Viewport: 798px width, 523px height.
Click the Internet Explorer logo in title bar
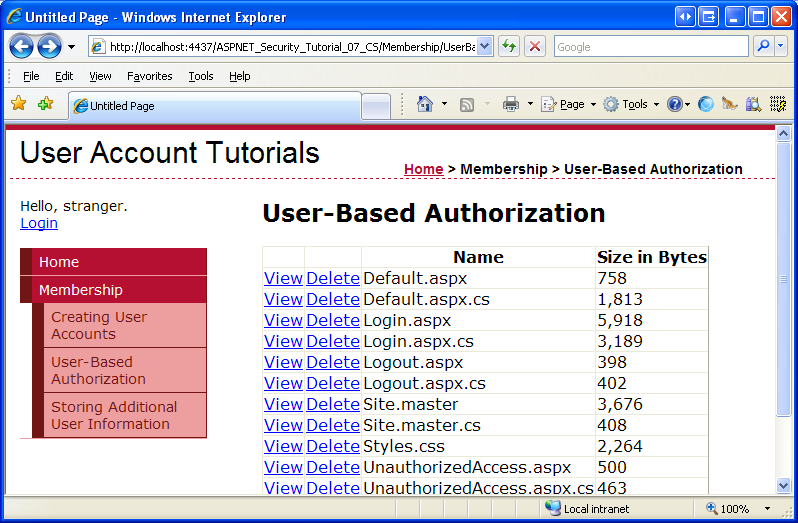pyautogui.click(x=14, y=16)
